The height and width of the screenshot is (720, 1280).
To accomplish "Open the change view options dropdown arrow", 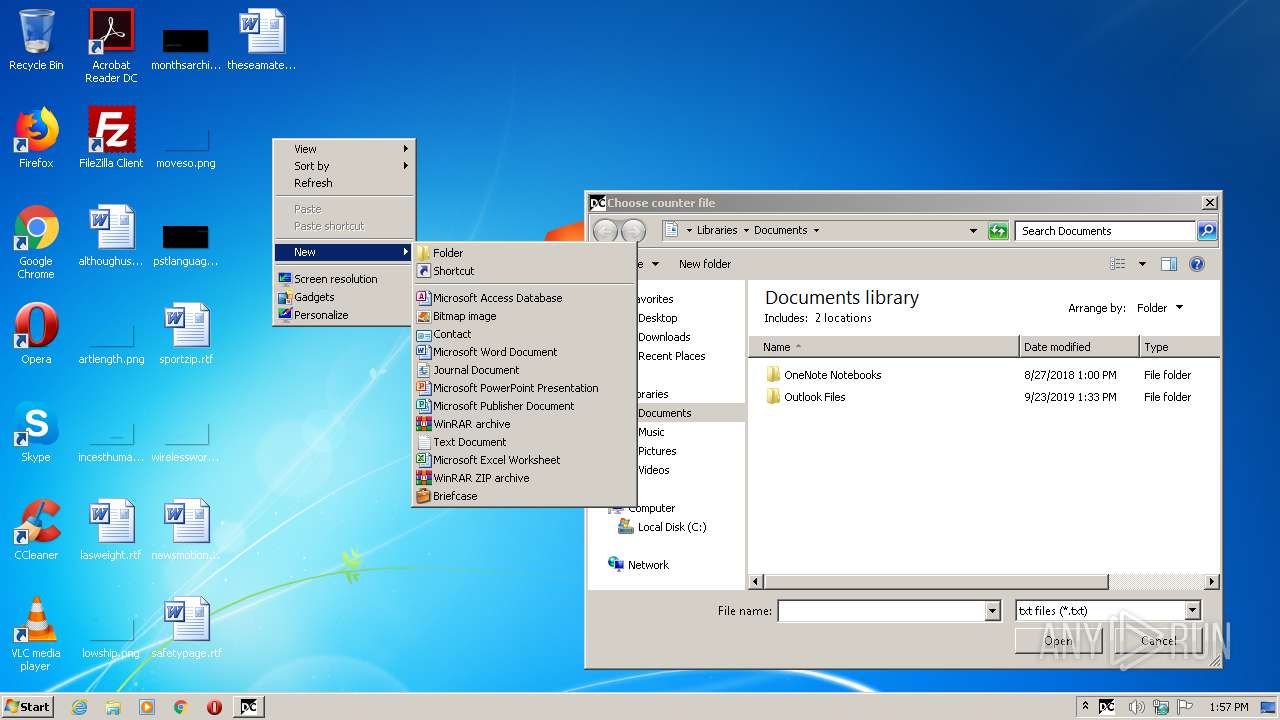I will click(1142, 264).
